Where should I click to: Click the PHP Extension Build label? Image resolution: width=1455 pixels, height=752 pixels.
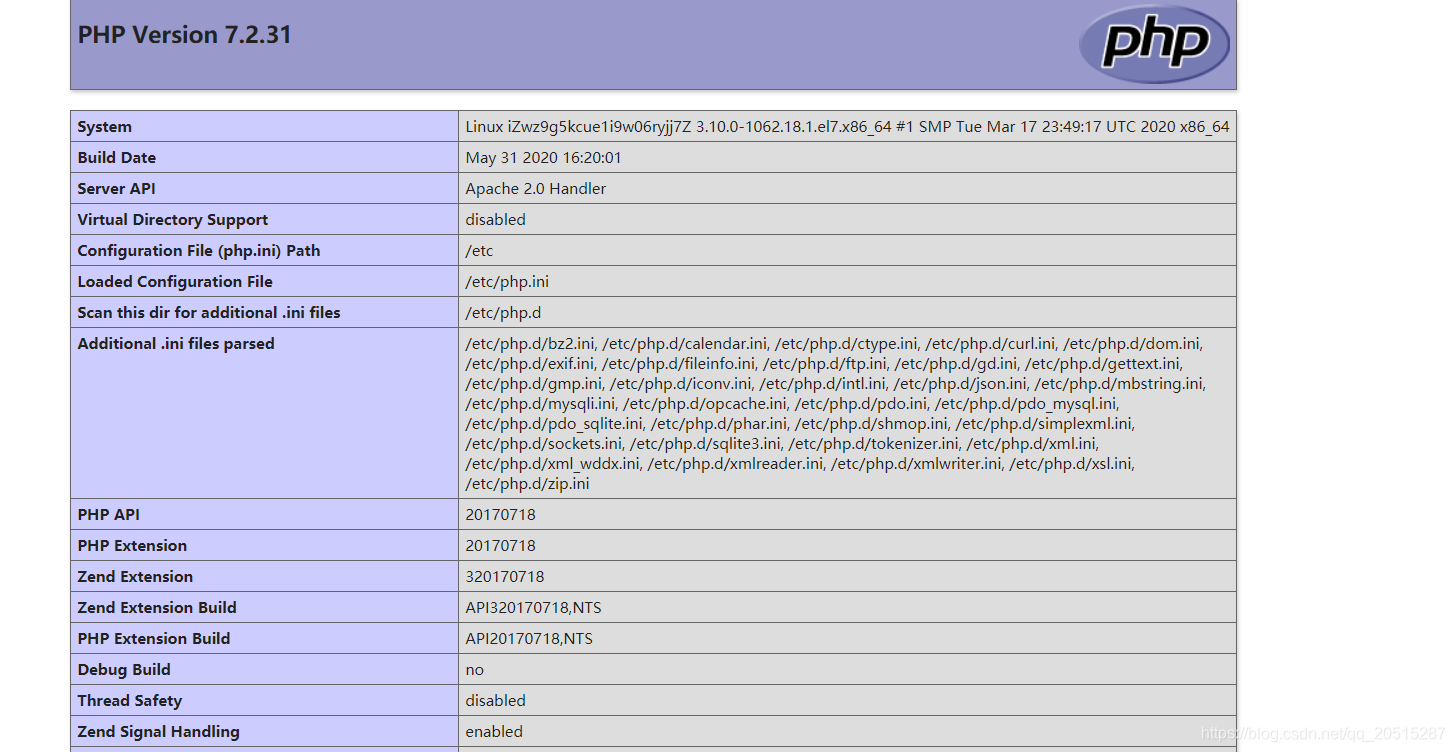coord(154,639)
